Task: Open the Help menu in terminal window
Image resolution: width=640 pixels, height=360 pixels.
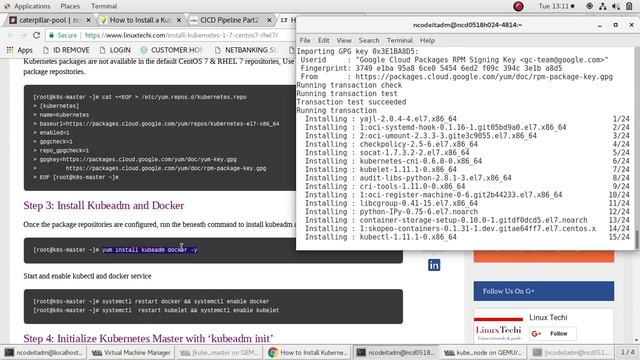Action: coord(427,40)
